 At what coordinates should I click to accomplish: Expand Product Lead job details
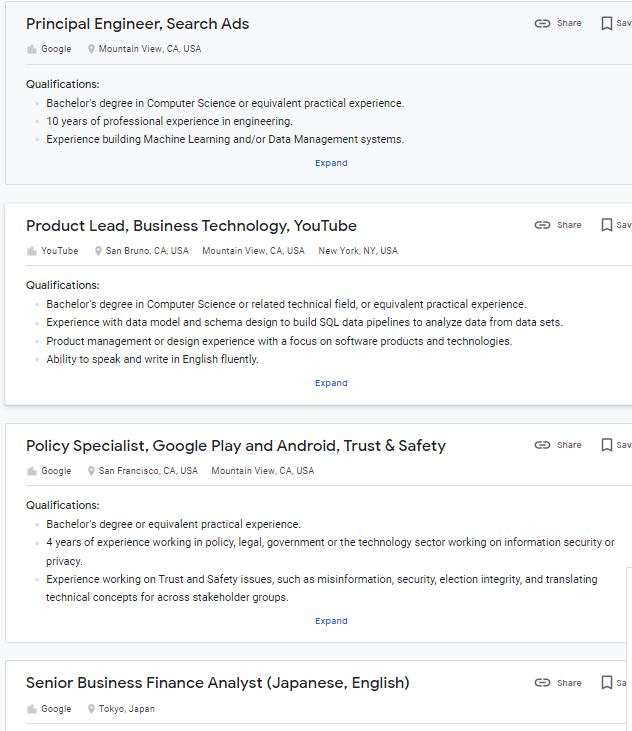(x=331, y=383)
